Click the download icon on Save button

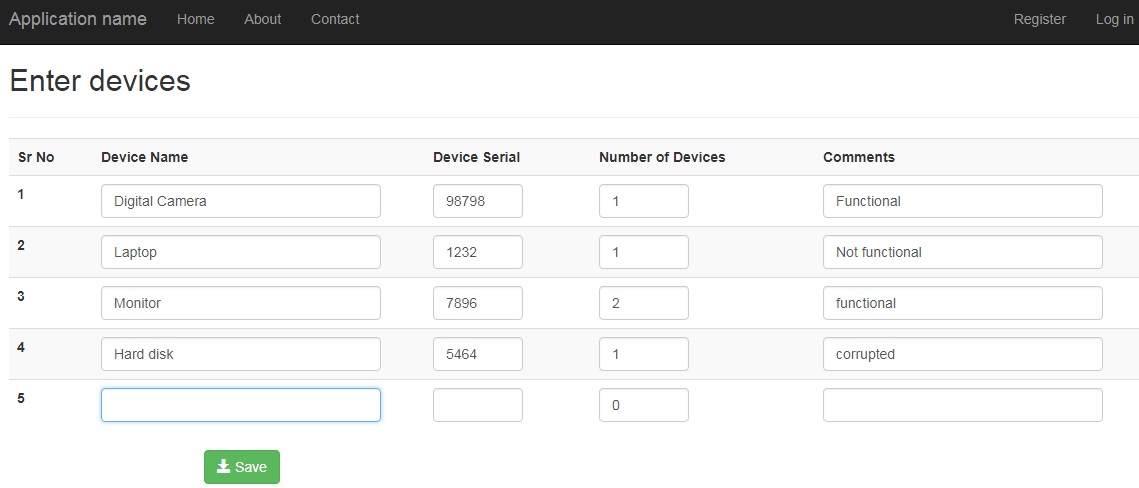[x=224, y=466]
